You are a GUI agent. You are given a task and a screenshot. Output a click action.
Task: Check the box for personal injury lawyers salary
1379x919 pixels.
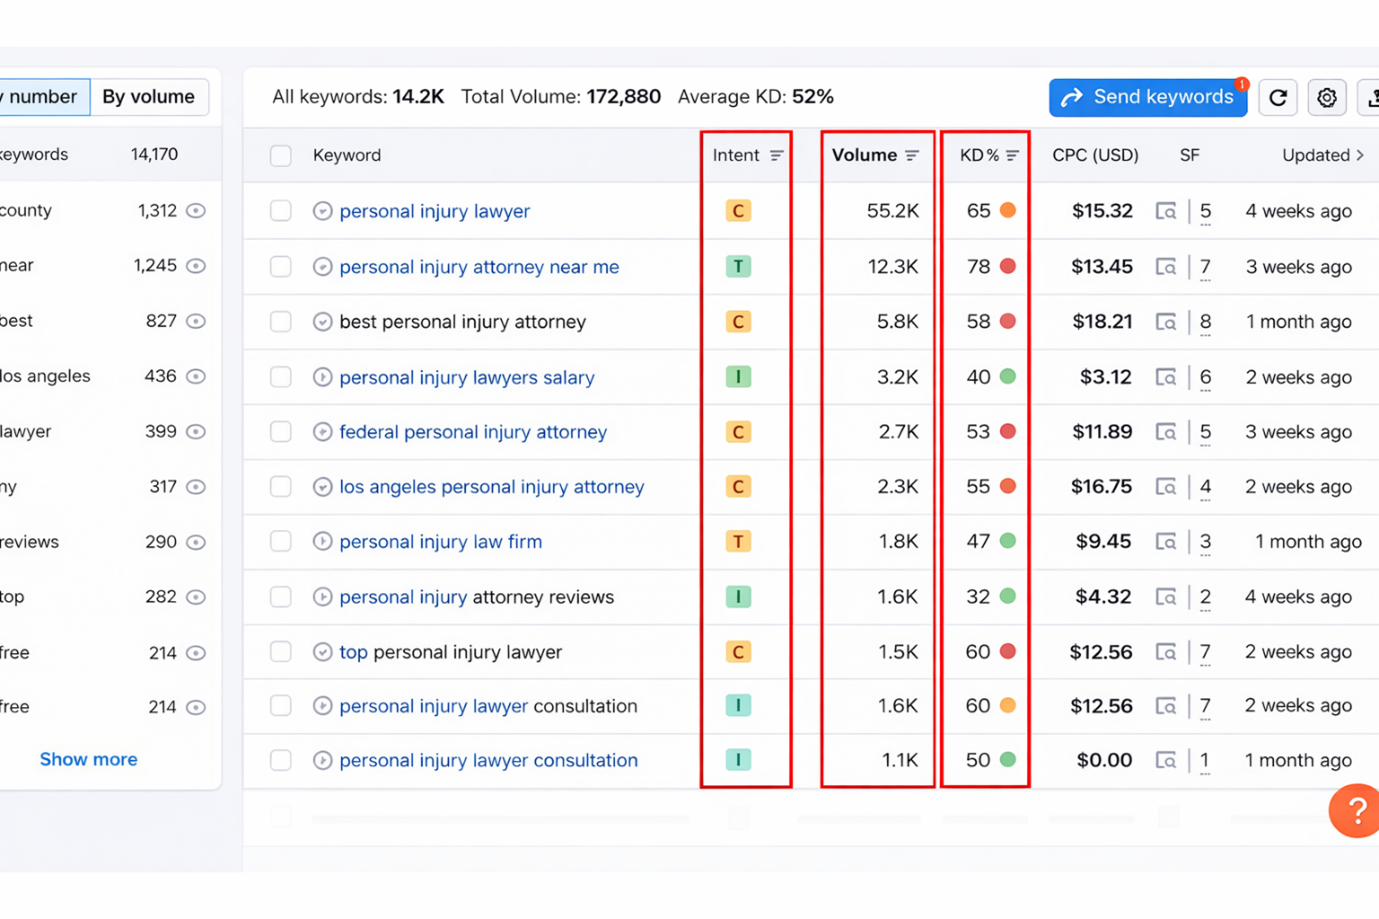pyautogui.click(x=281, y=377)
